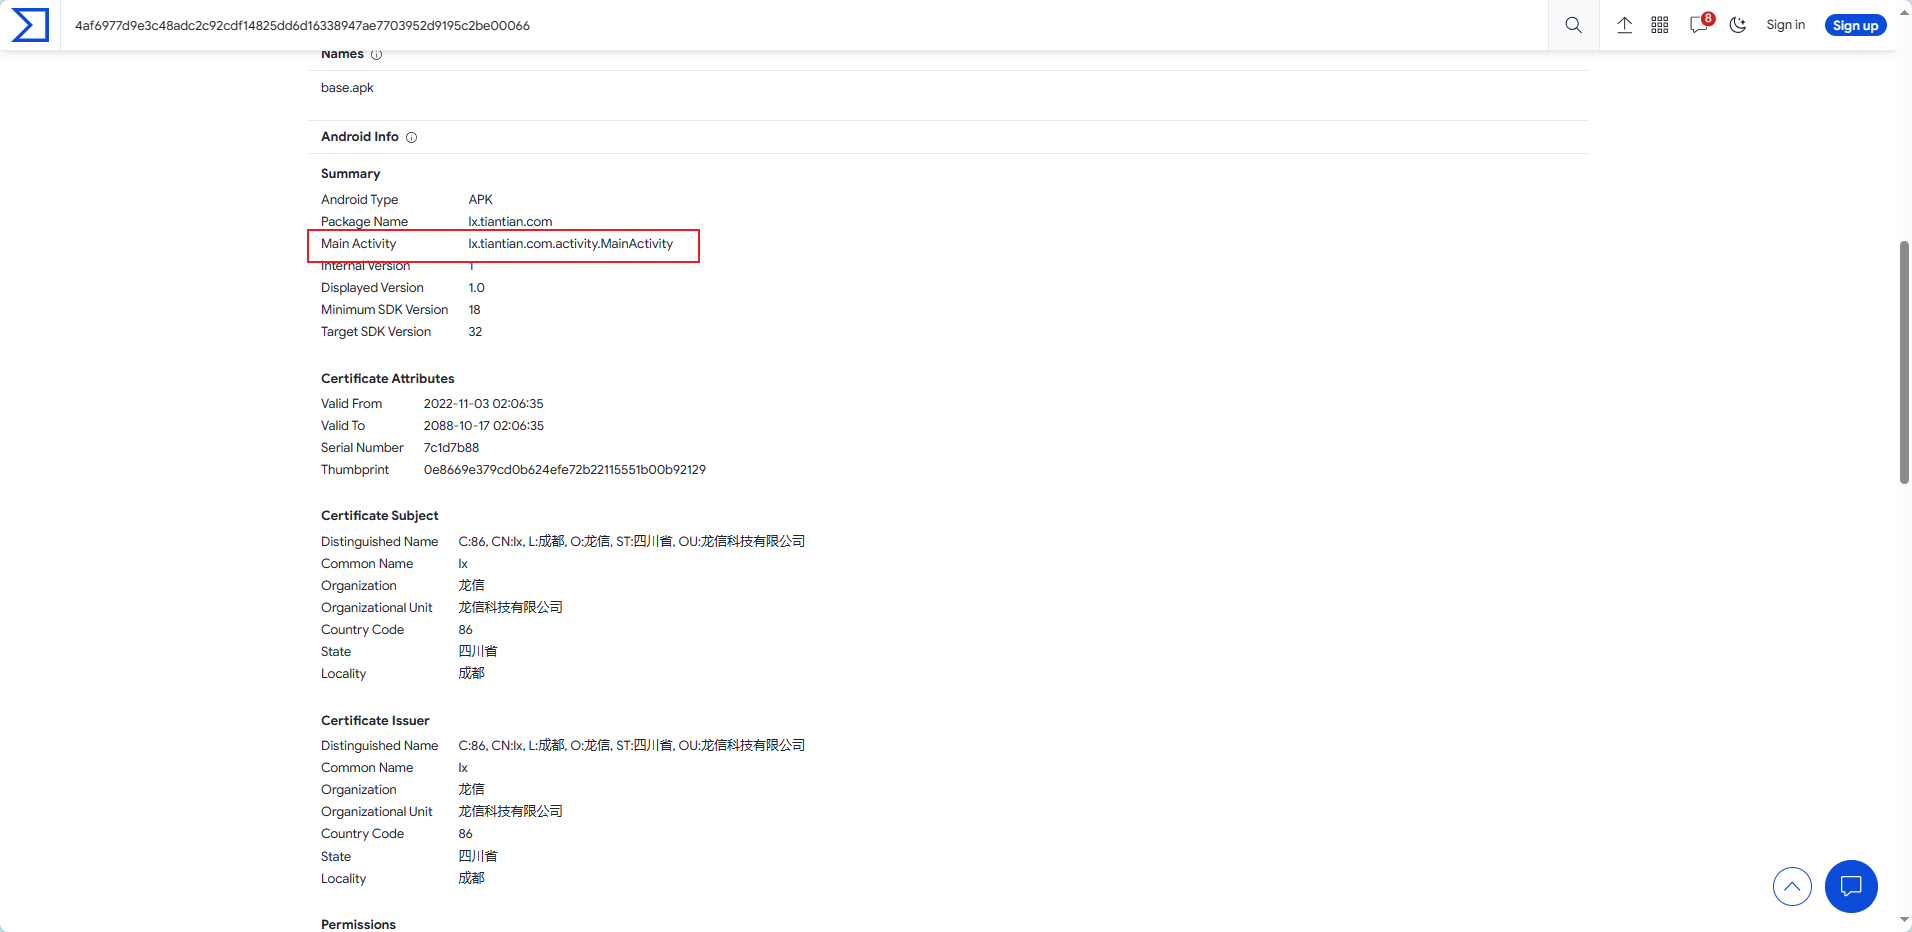1912x932 pixels.
Task: Click the vertical scrollbar thumb
Action: coord(1904,362)
